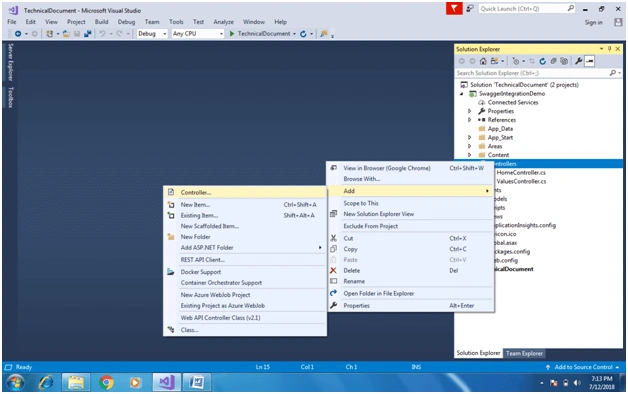Open File Explorer from the taskbar
This screenshot has width=628, height=394.
point(76,383)
